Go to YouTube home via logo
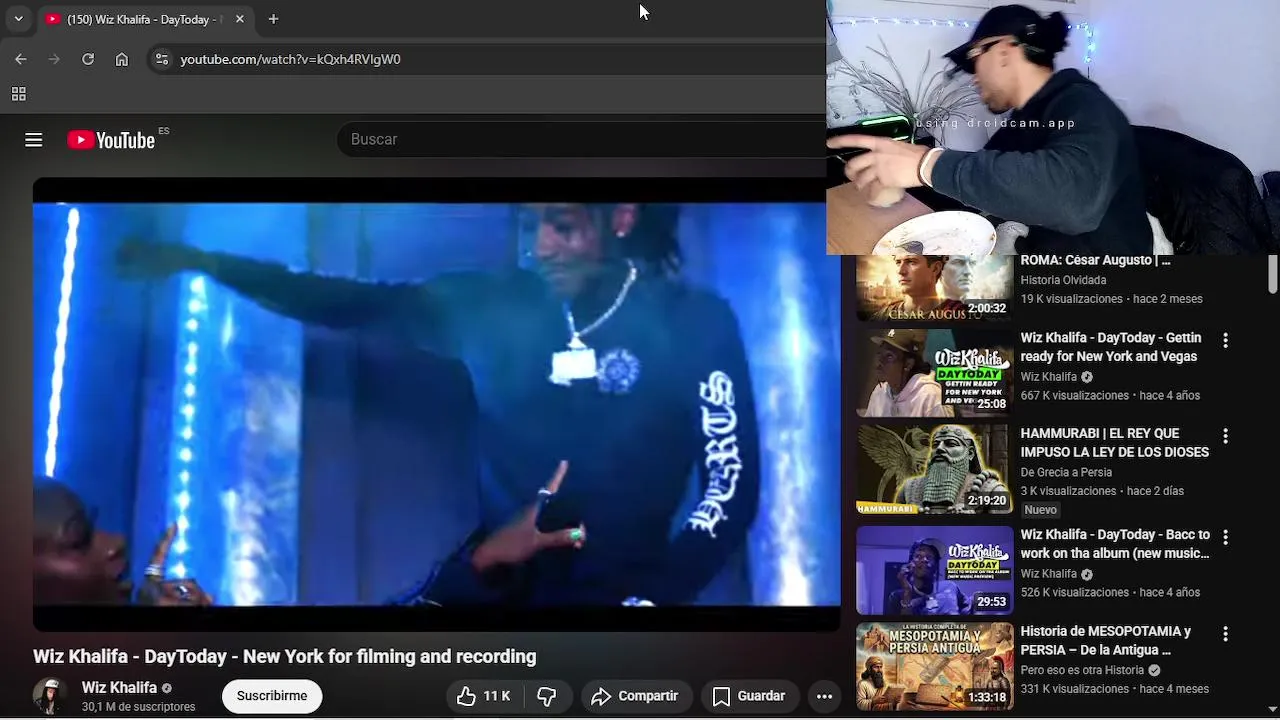The height and width of the screenshot is (720, 1280). point(111,140)
